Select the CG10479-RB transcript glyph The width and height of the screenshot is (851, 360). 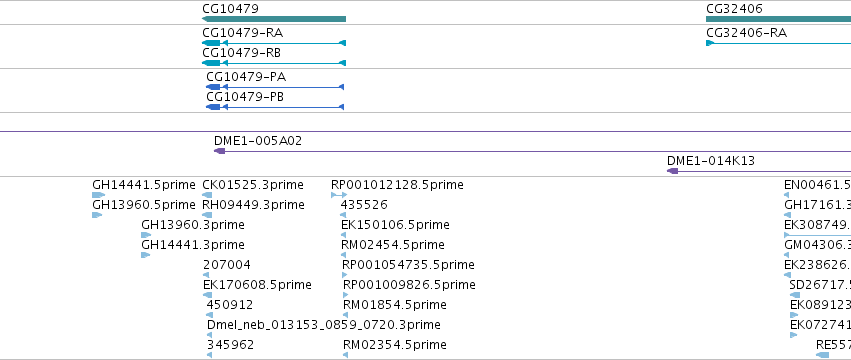pos(274,63)
